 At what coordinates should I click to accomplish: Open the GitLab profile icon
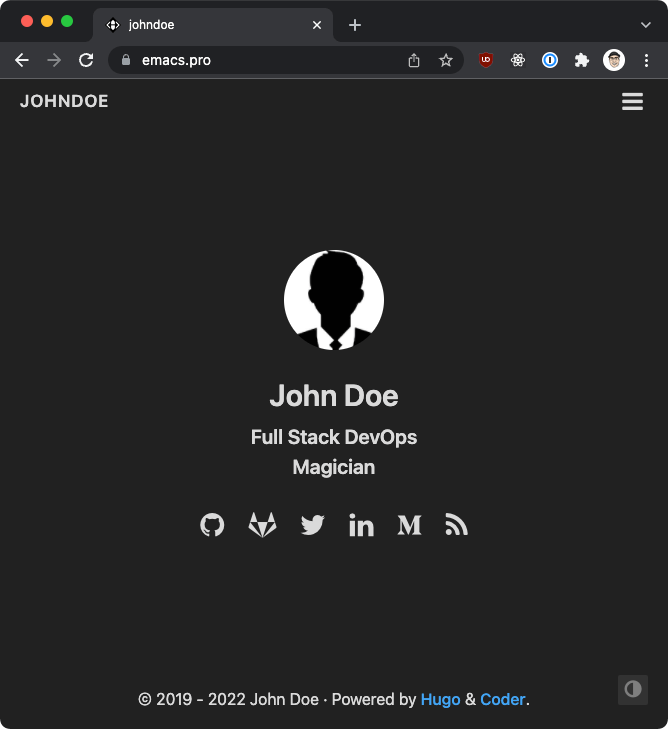(262, 525)
